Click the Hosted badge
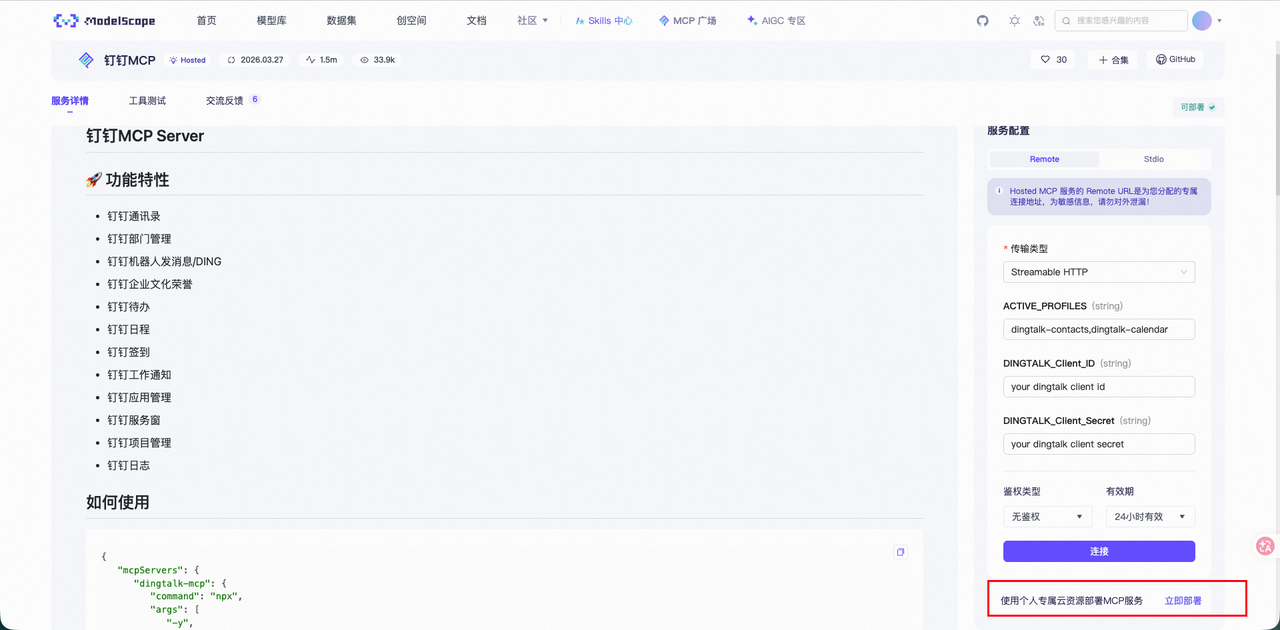The image size is (1280, 630). [x=187, y=60]
